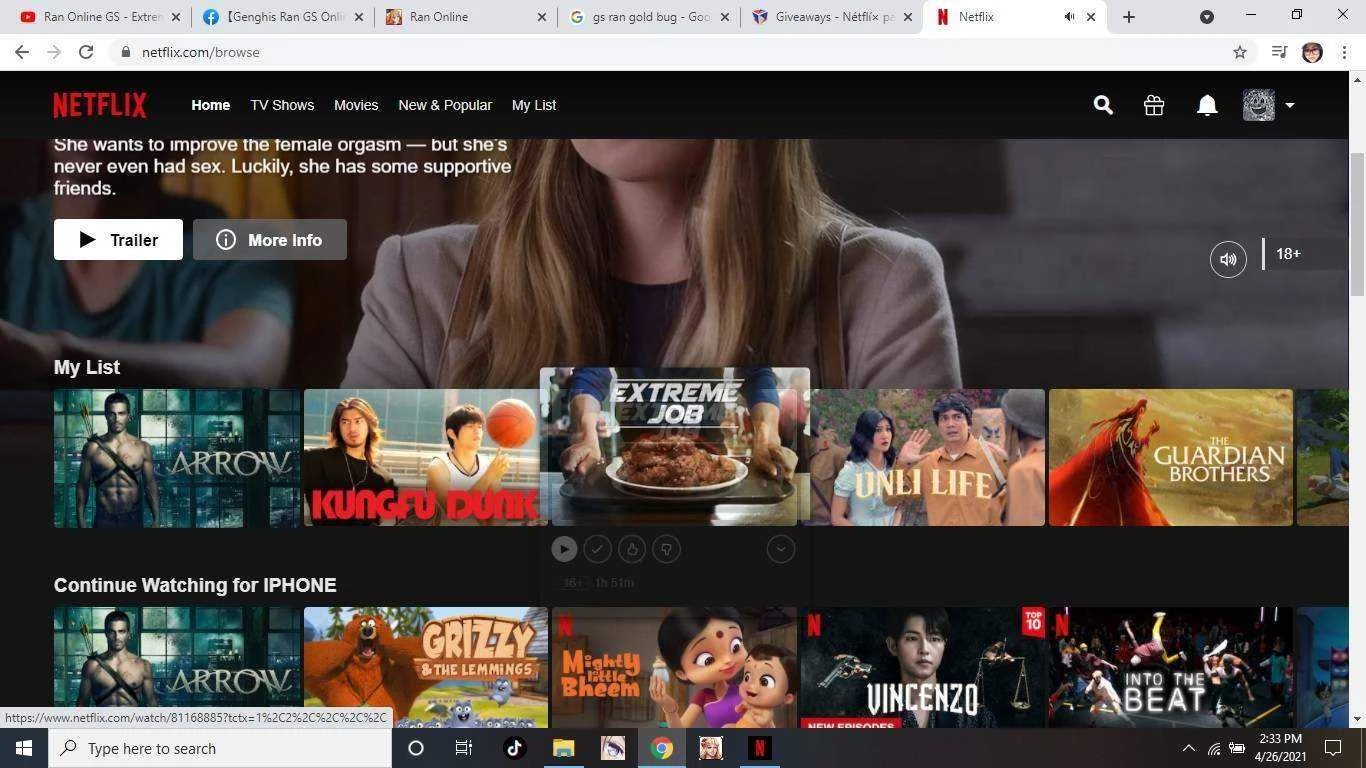This screenshot has width=1366, height=768.
Task: Open Unli Life thumbnail
Action: point(928,458)
